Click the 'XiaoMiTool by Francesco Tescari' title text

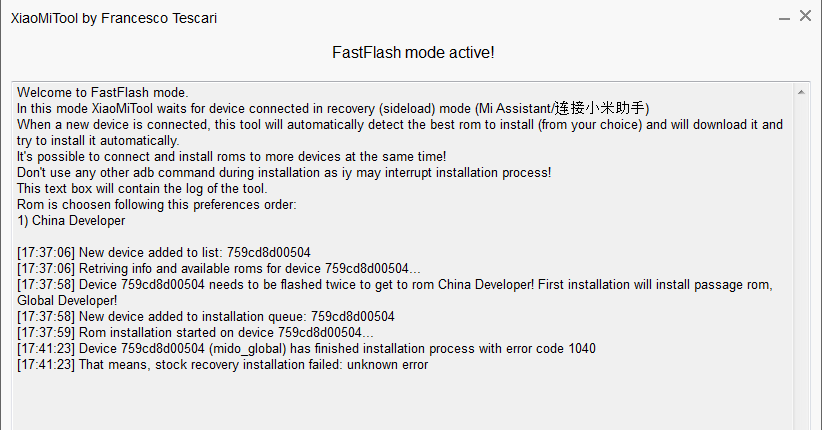114,18
